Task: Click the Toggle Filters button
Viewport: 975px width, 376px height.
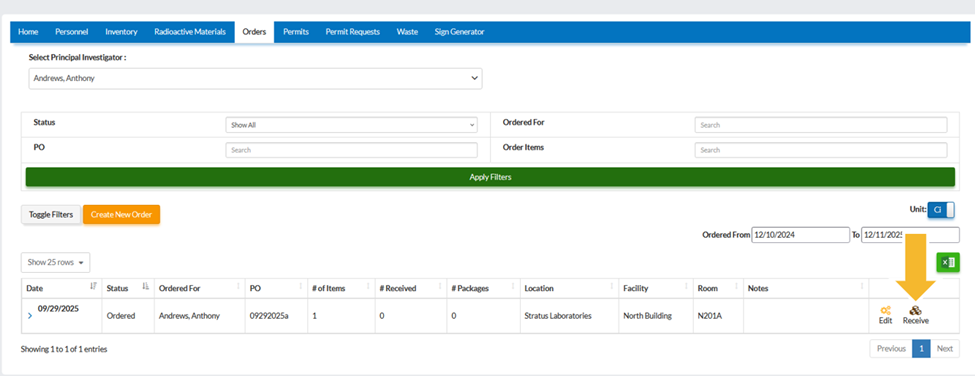Action: [x=51, y=214]
